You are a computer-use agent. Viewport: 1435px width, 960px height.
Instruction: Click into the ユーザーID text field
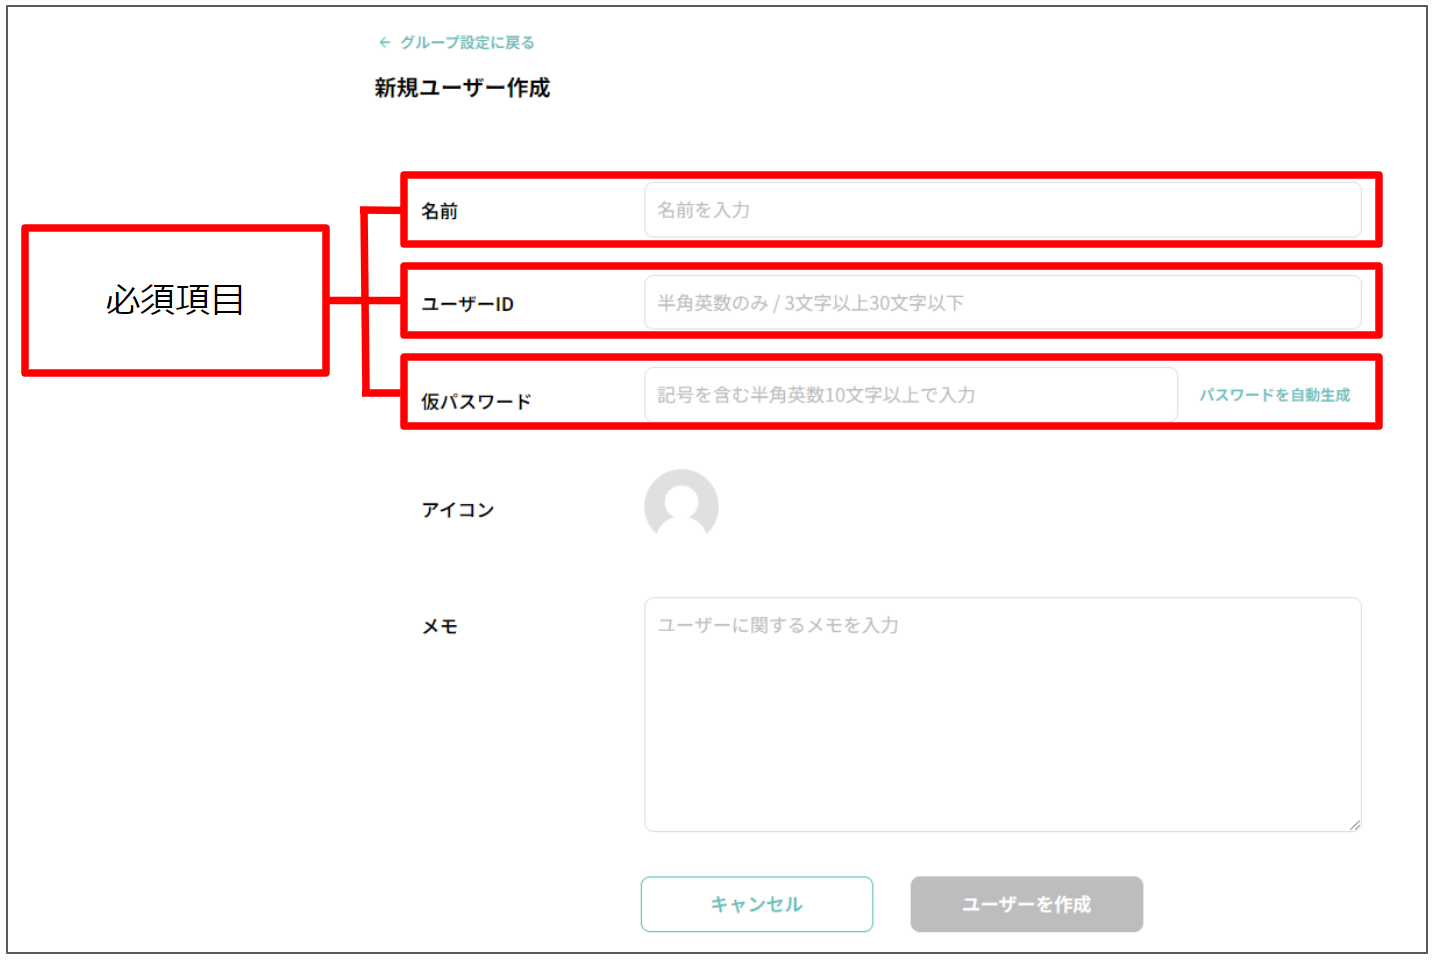[x=1002, y=303]
